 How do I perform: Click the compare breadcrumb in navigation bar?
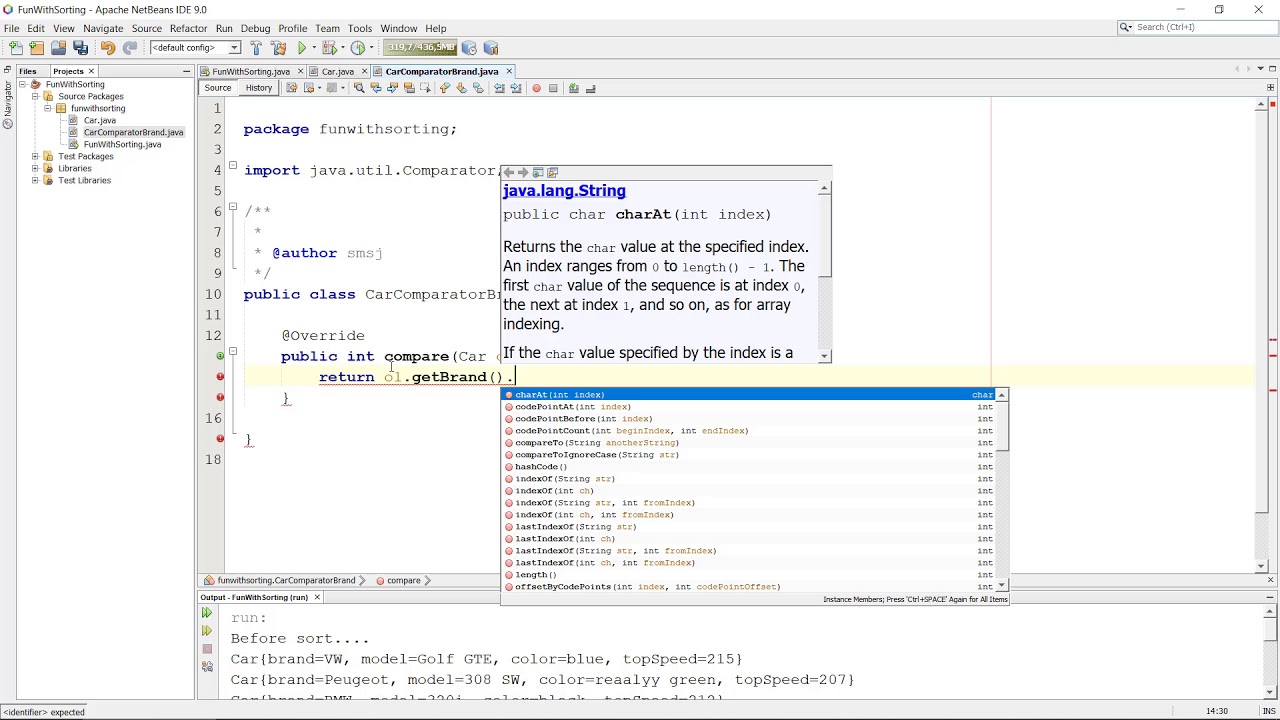(404, 580)
